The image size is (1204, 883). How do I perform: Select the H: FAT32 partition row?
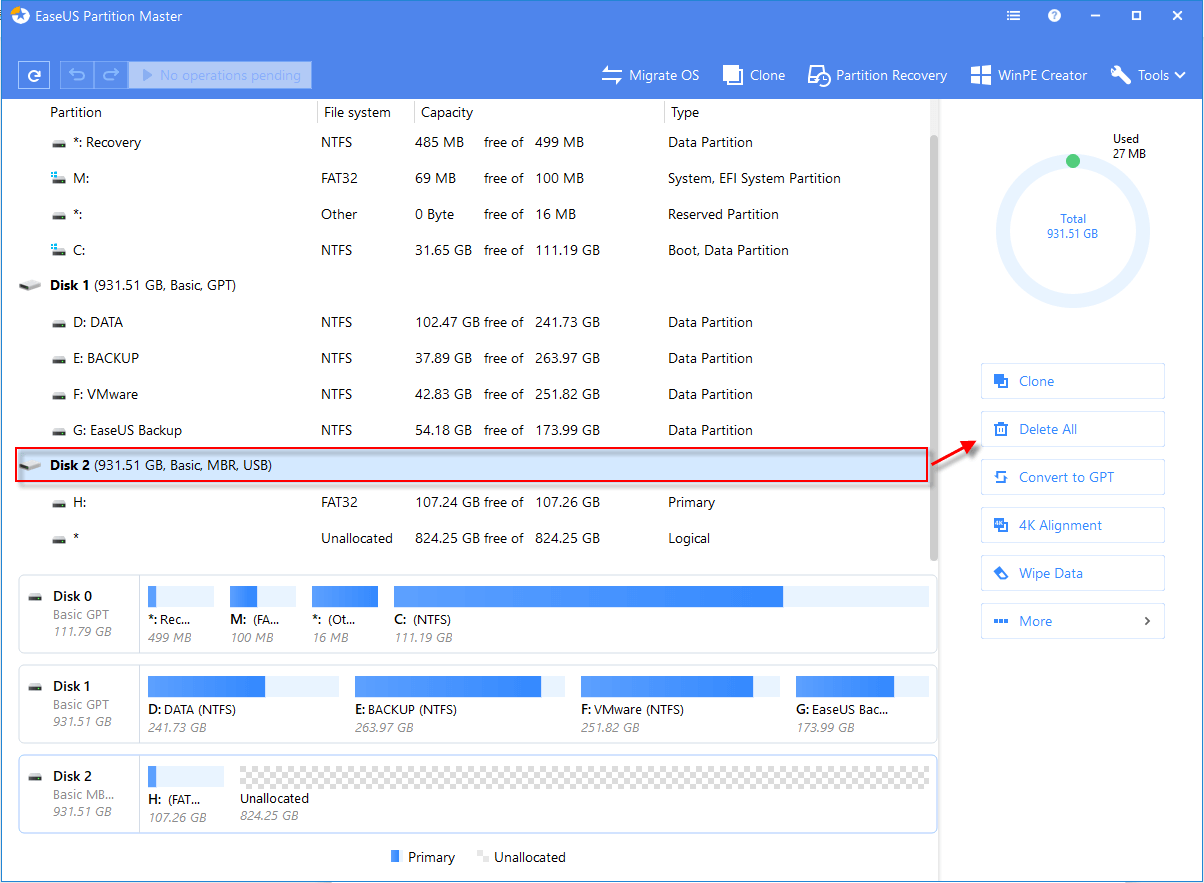click(472, 502)
